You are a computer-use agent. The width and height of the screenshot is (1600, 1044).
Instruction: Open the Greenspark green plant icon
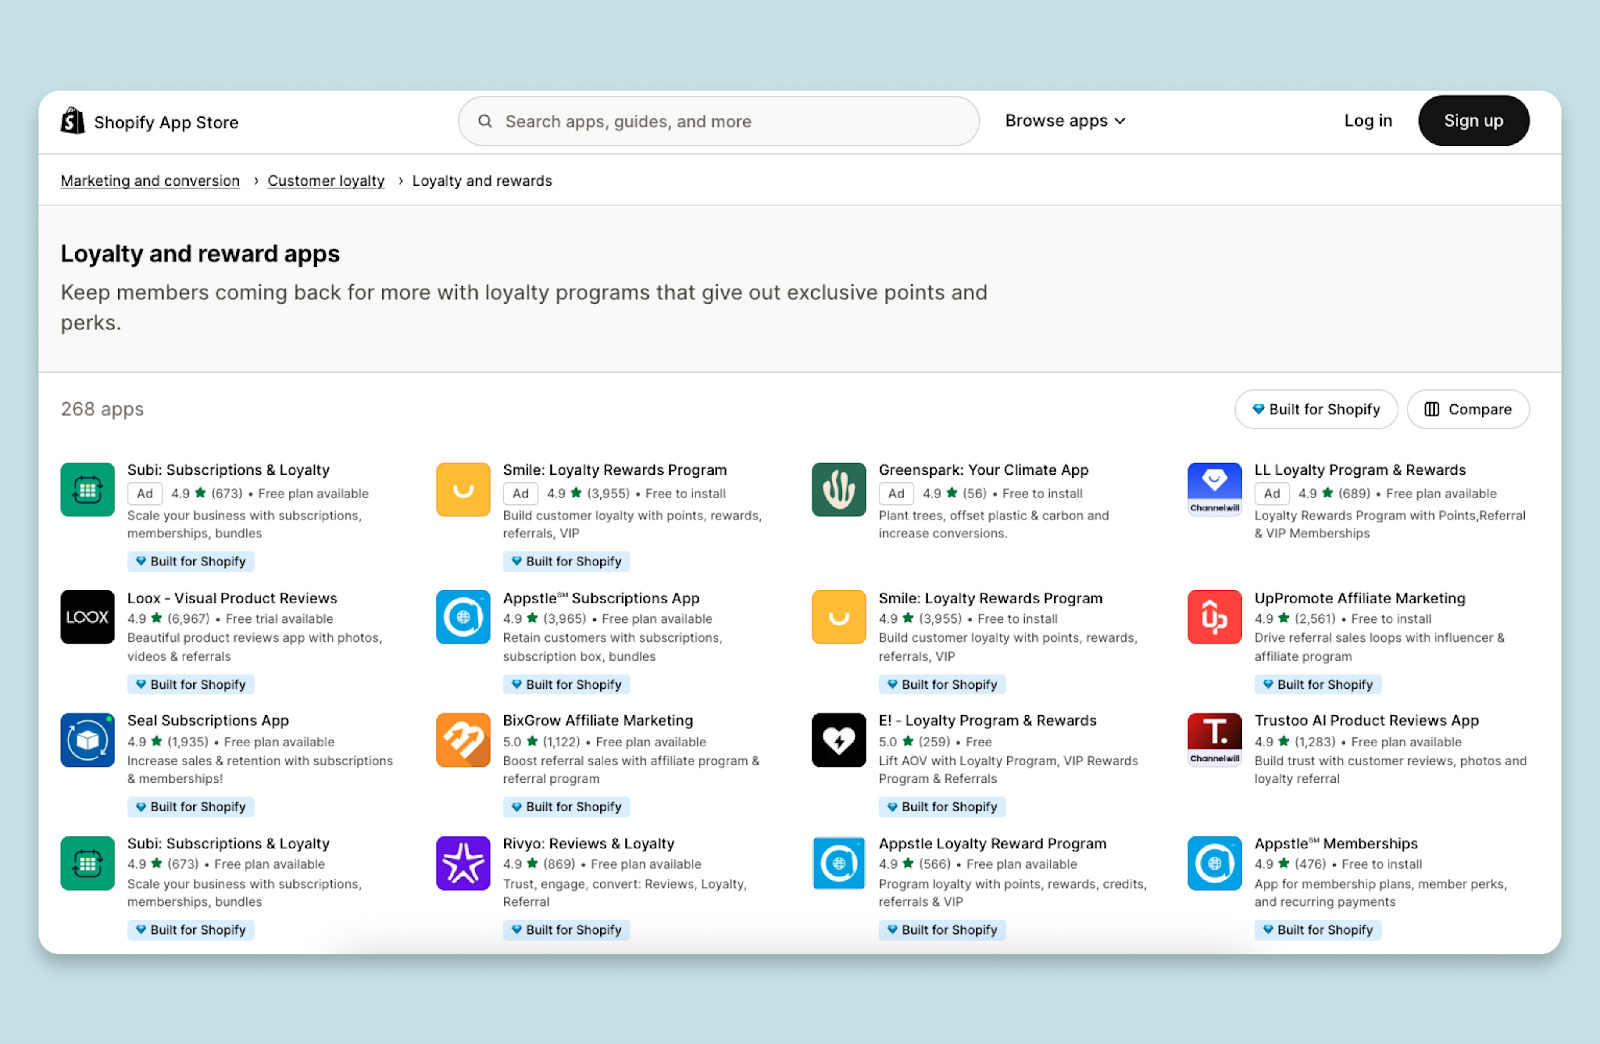839,489
